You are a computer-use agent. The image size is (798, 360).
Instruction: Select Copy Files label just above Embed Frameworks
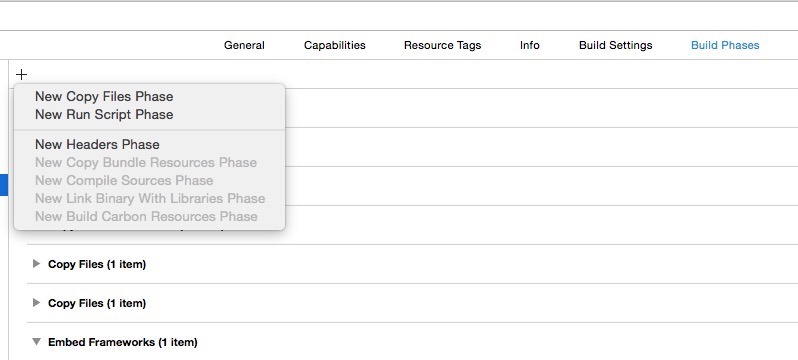point(97,303)
